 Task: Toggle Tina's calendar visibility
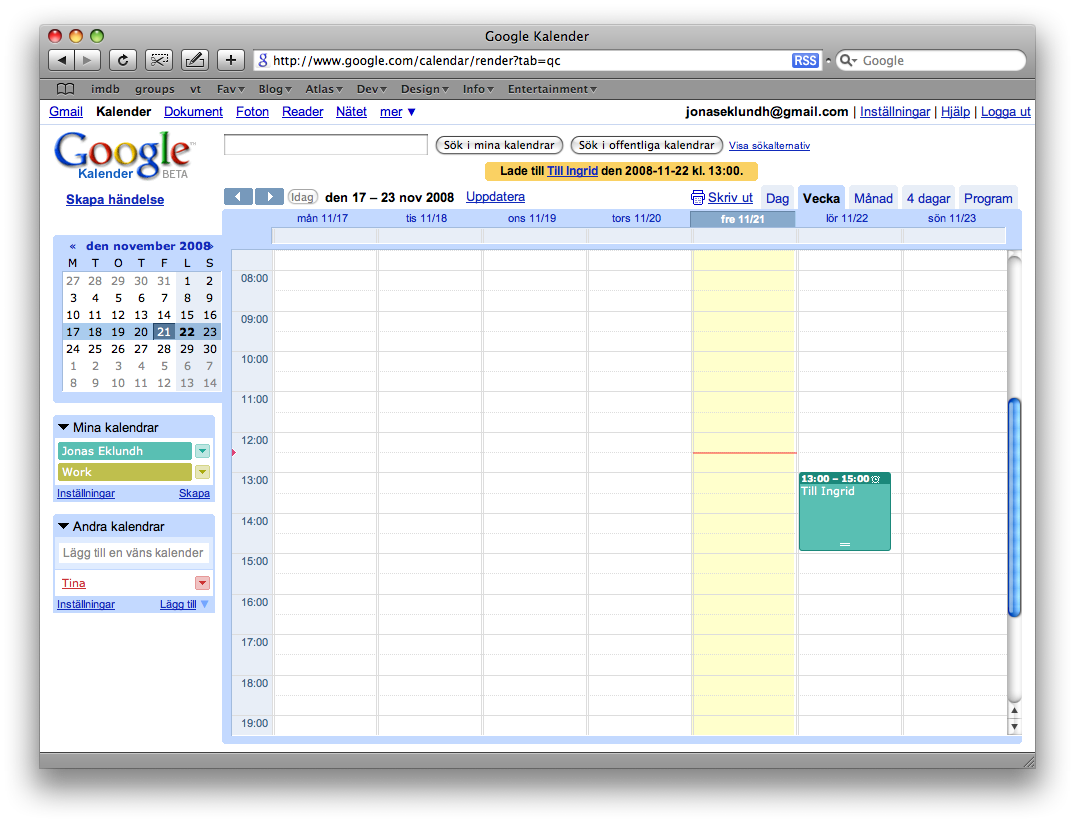click(x=74, y=583)
